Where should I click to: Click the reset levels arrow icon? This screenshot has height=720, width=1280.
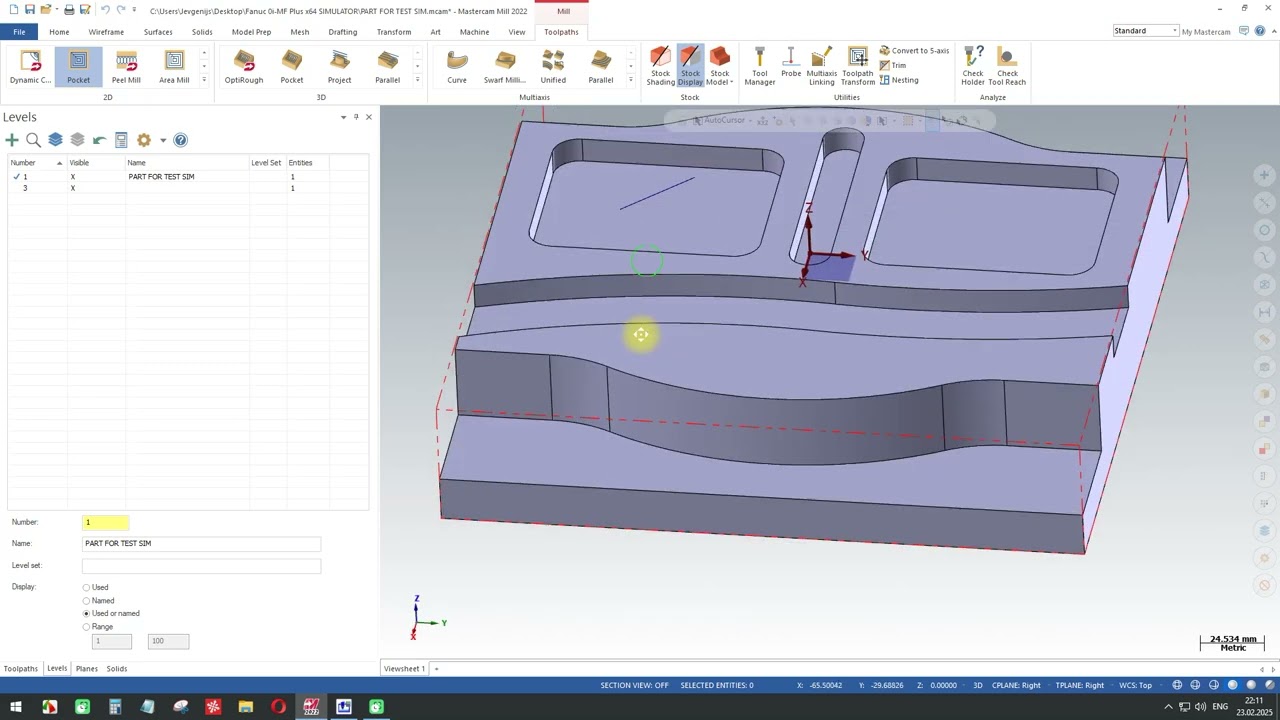[x=99, y=140]
